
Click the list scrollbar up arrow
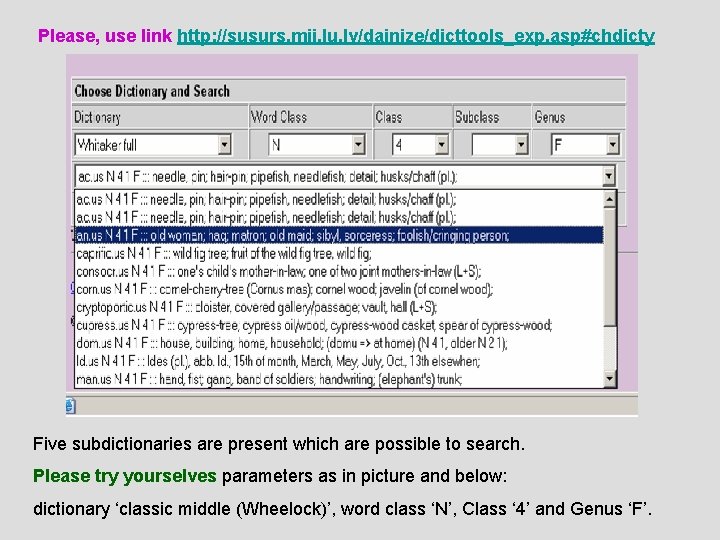click(x=609, y=199)
